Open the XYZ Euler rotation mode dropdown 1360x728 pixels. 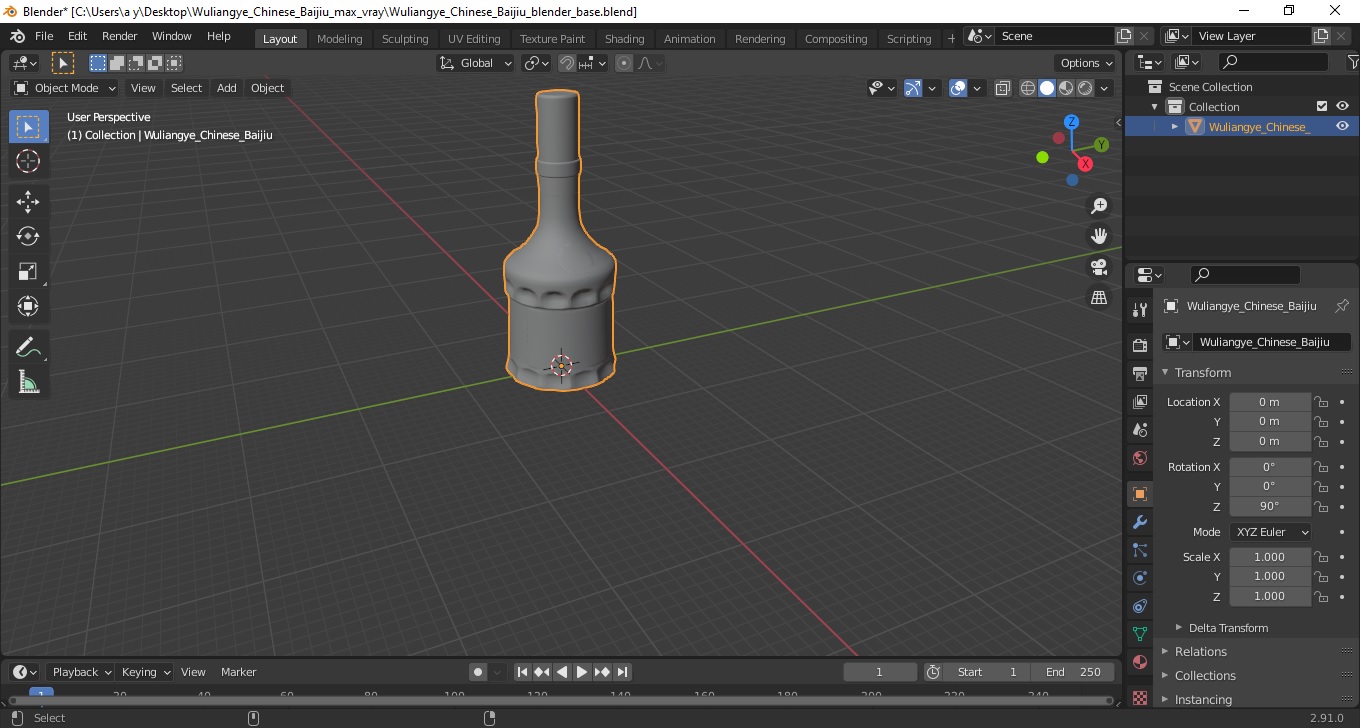1269,532
